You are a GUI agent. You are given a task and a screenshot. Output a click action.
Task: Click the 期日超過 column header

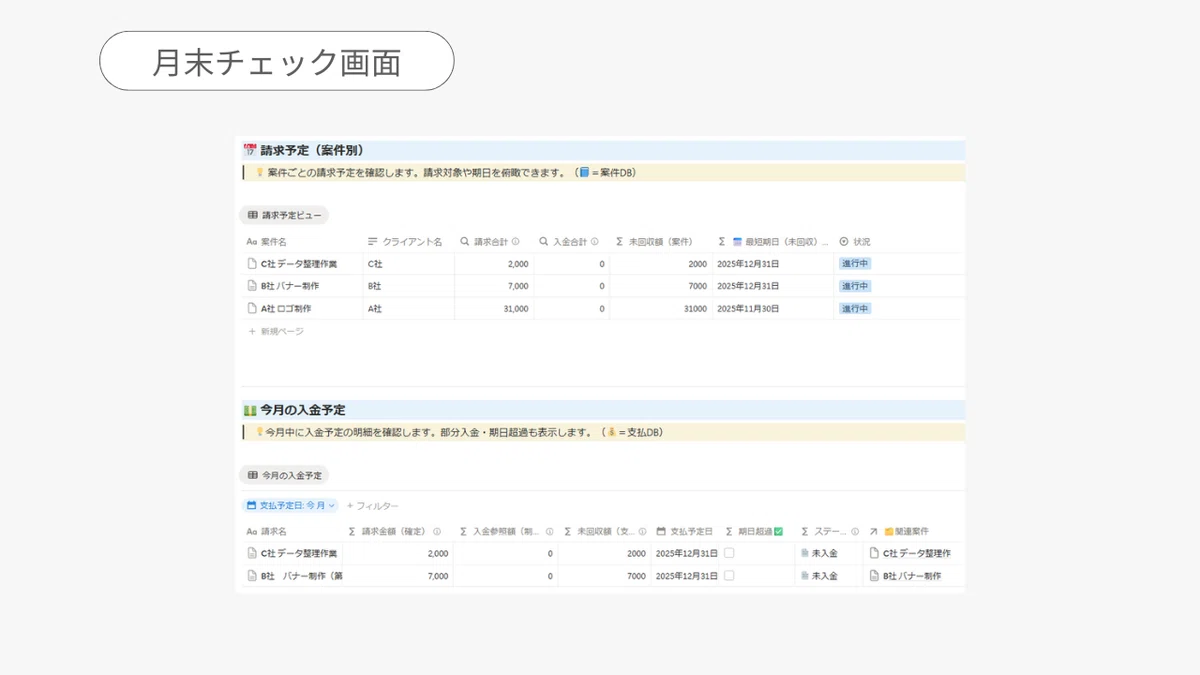pos(755,532)
